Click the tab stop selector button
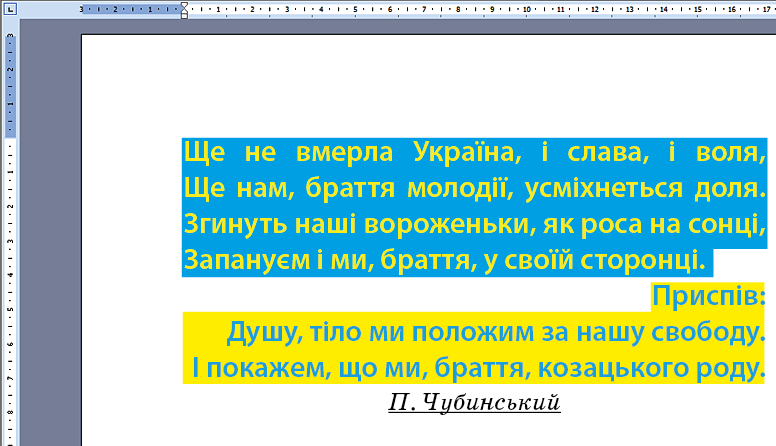Viewport: 776px width, 446px height. (x=9, y=9)
